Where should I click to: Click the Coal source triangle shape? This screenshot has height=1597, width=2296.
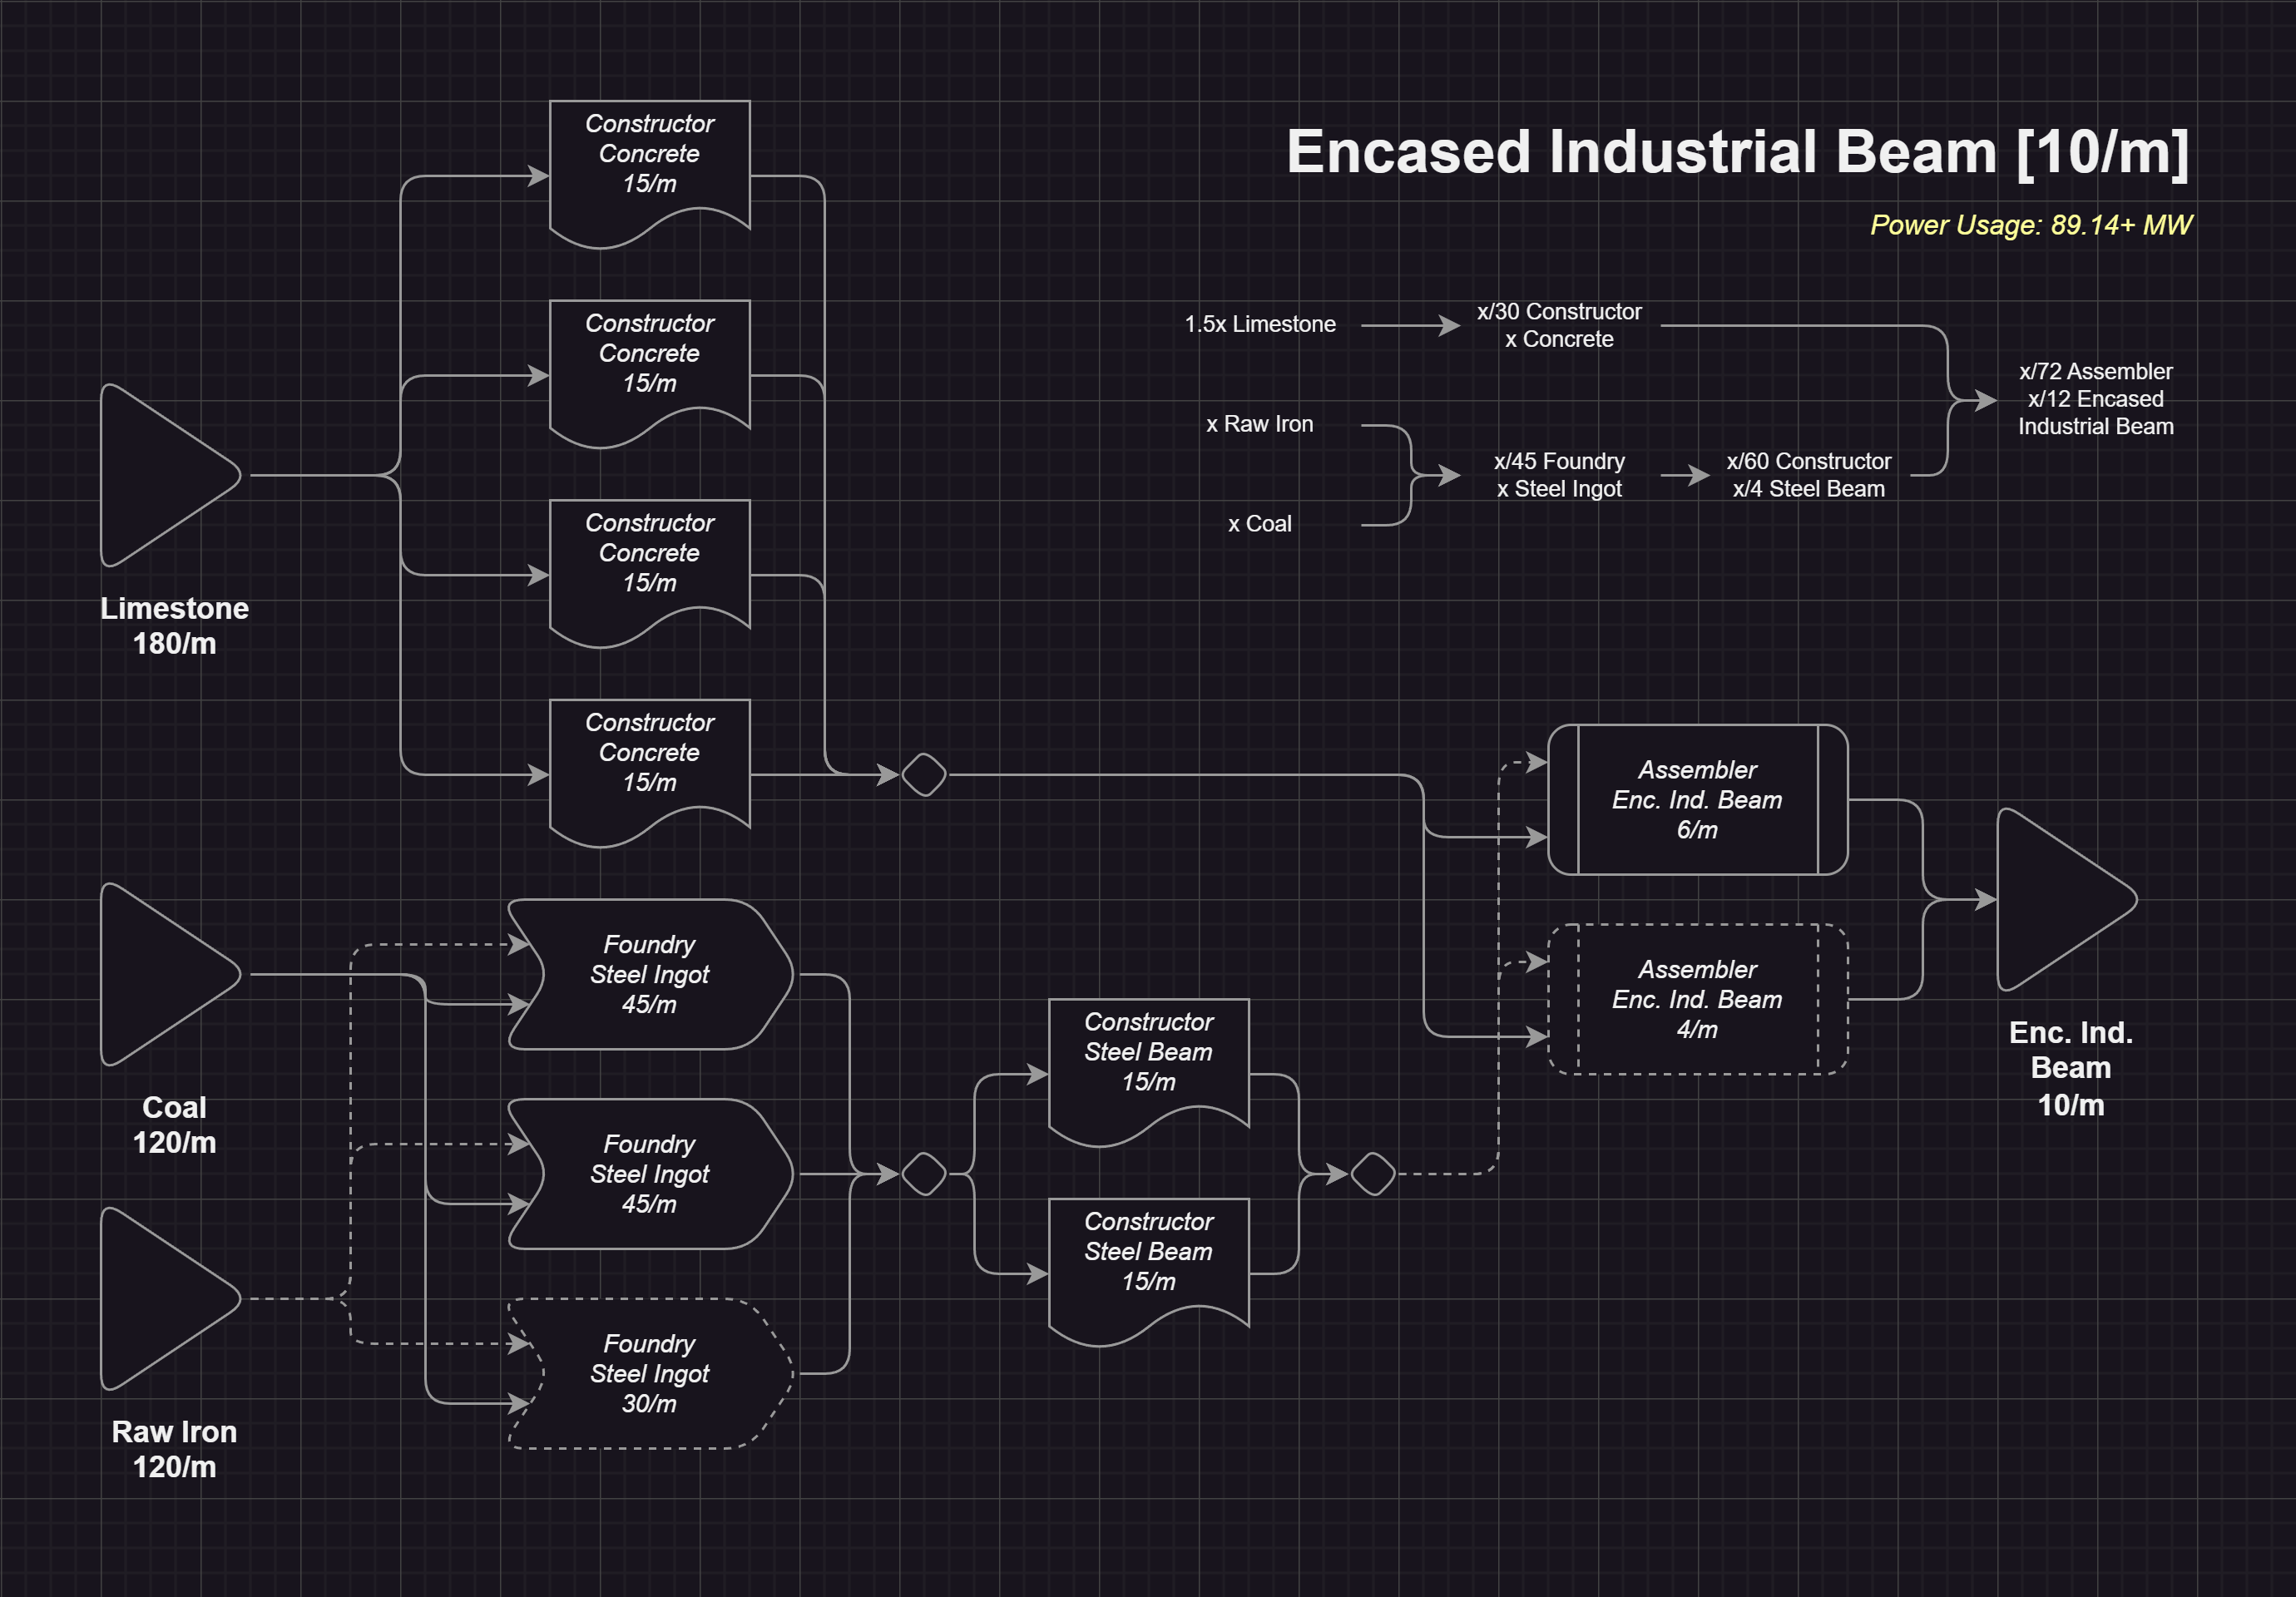pos(160,974)
